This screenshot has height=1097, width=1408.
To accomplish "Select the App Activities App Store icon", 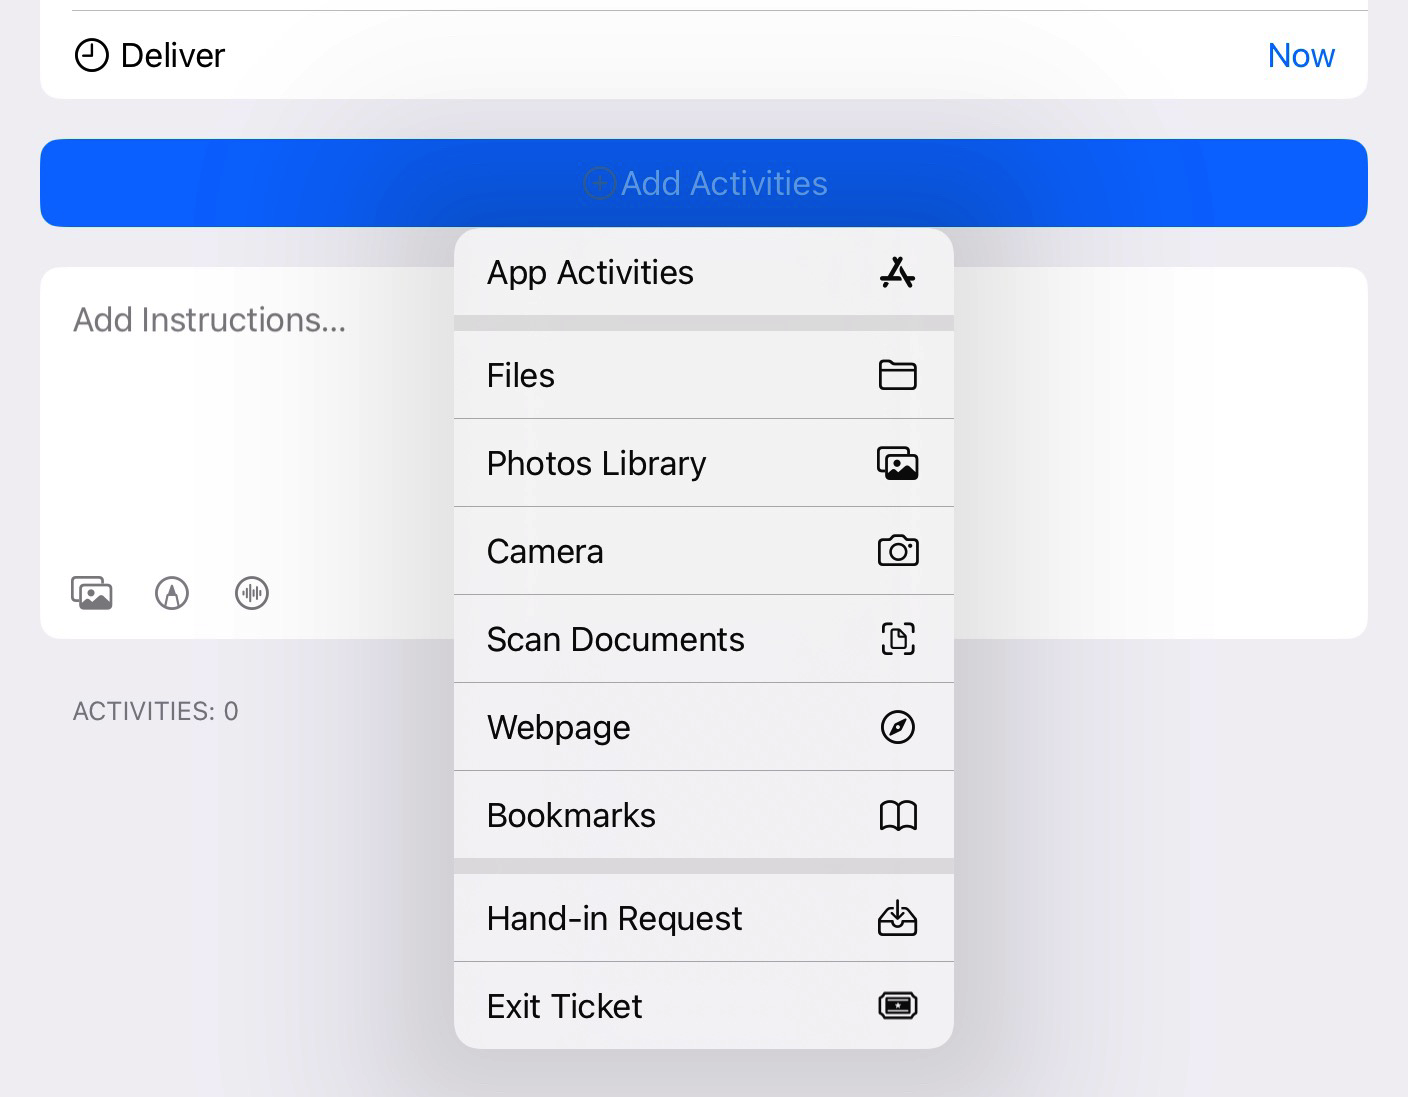I will coord(897,272).
